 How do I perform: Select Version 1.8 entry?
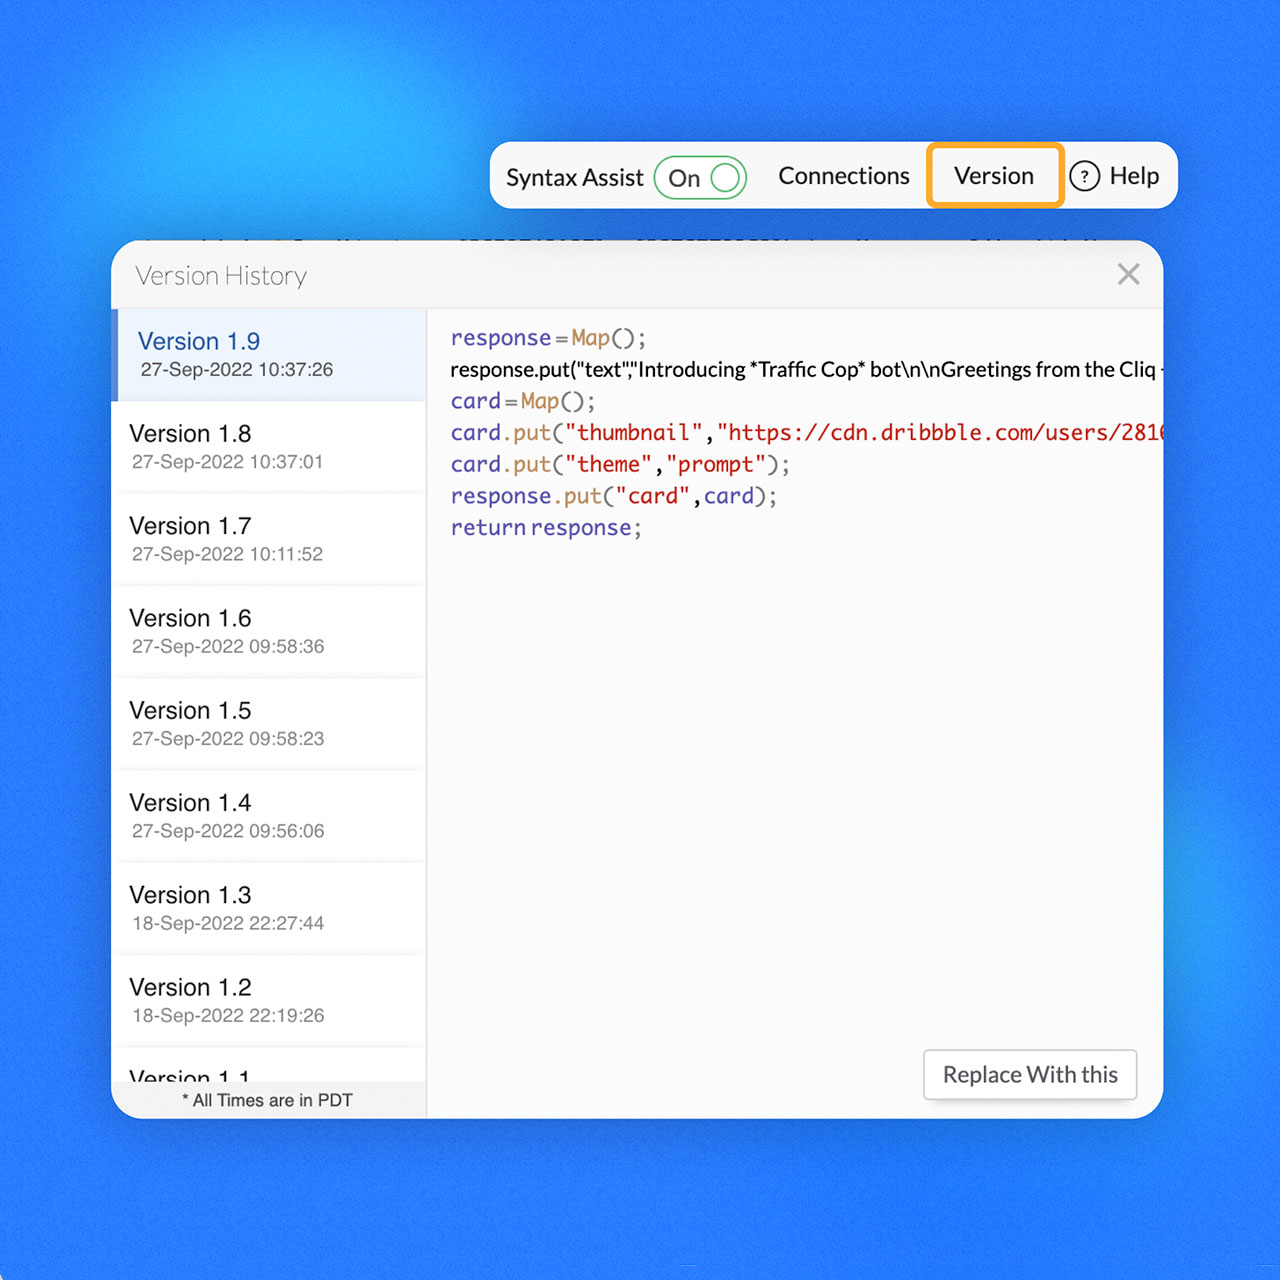[x=268, y=446]
